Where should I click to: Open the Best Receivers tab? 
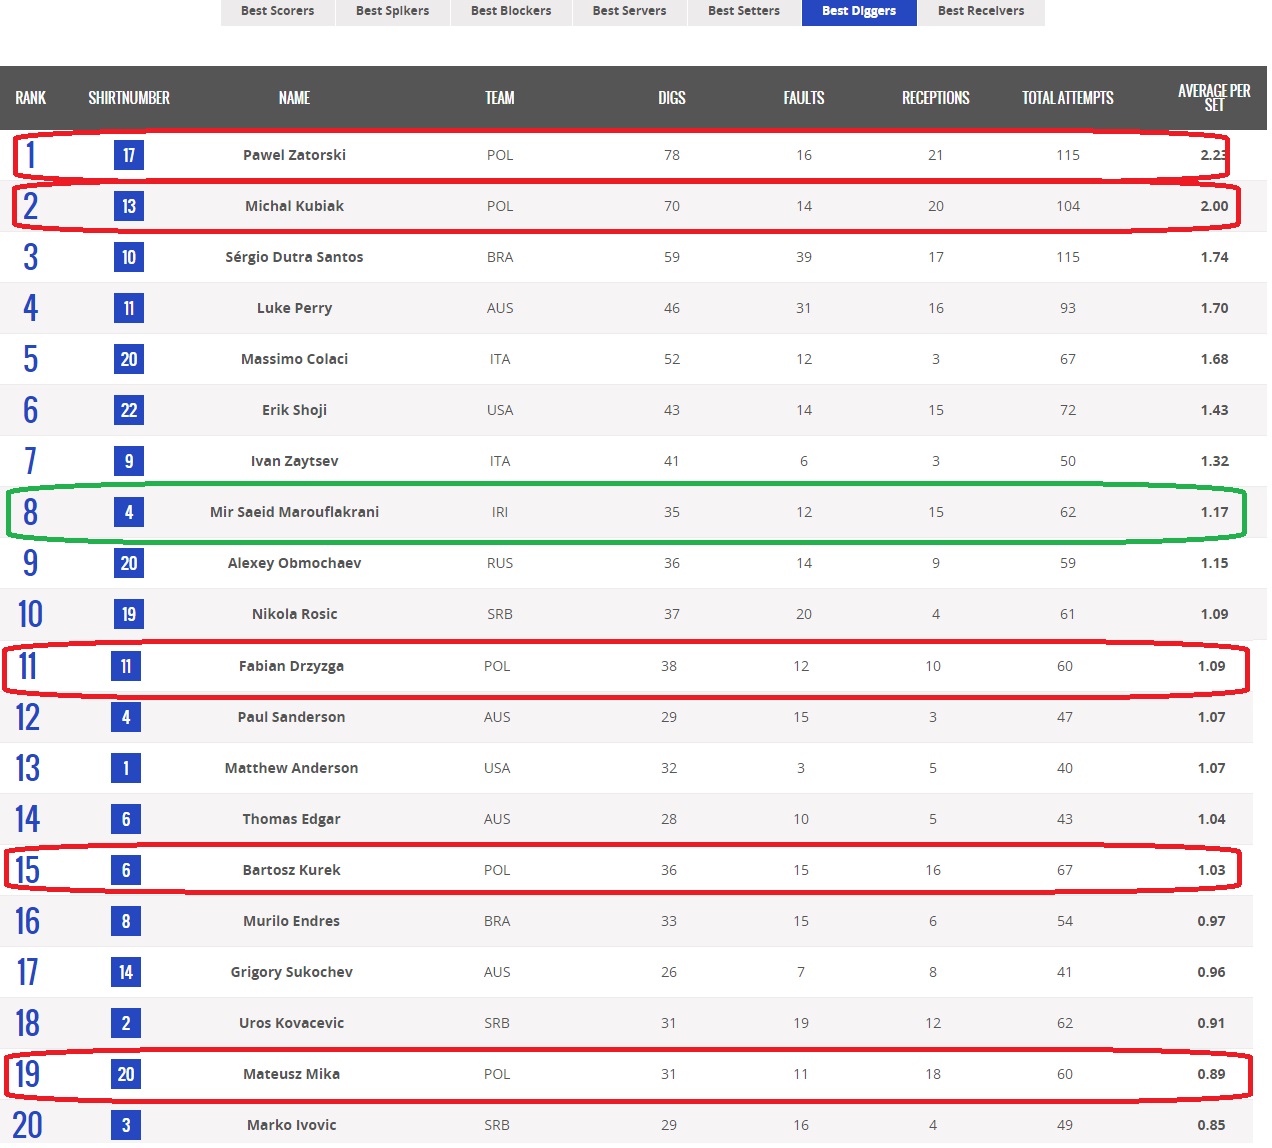[980, 11]
